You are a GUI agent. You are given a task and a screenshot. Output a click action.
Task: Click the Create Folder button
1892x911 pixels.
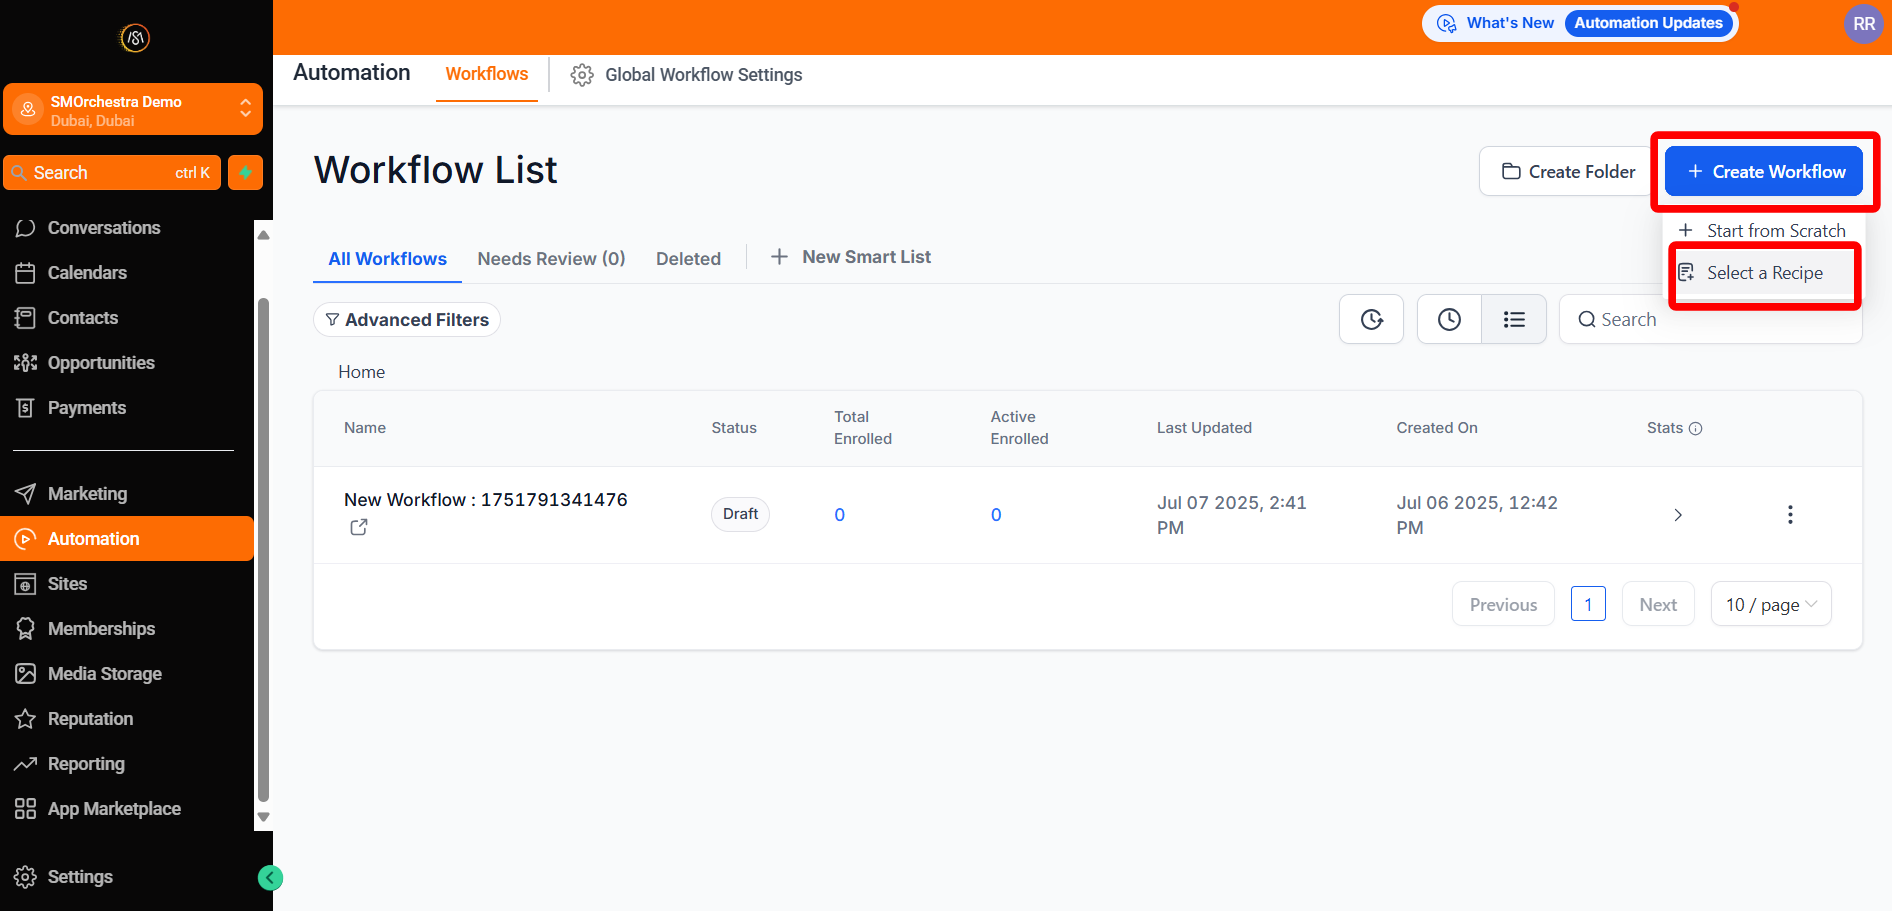[1568, 172]
